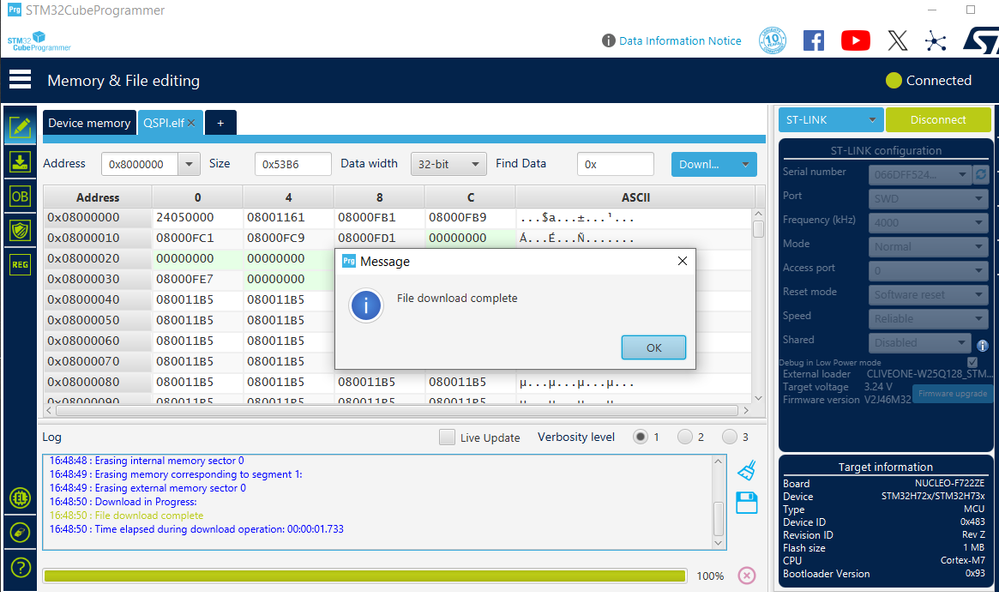999x592 pixels.
Task: Open the Frequency (kHz) dropdown
Action: [928, 222]
